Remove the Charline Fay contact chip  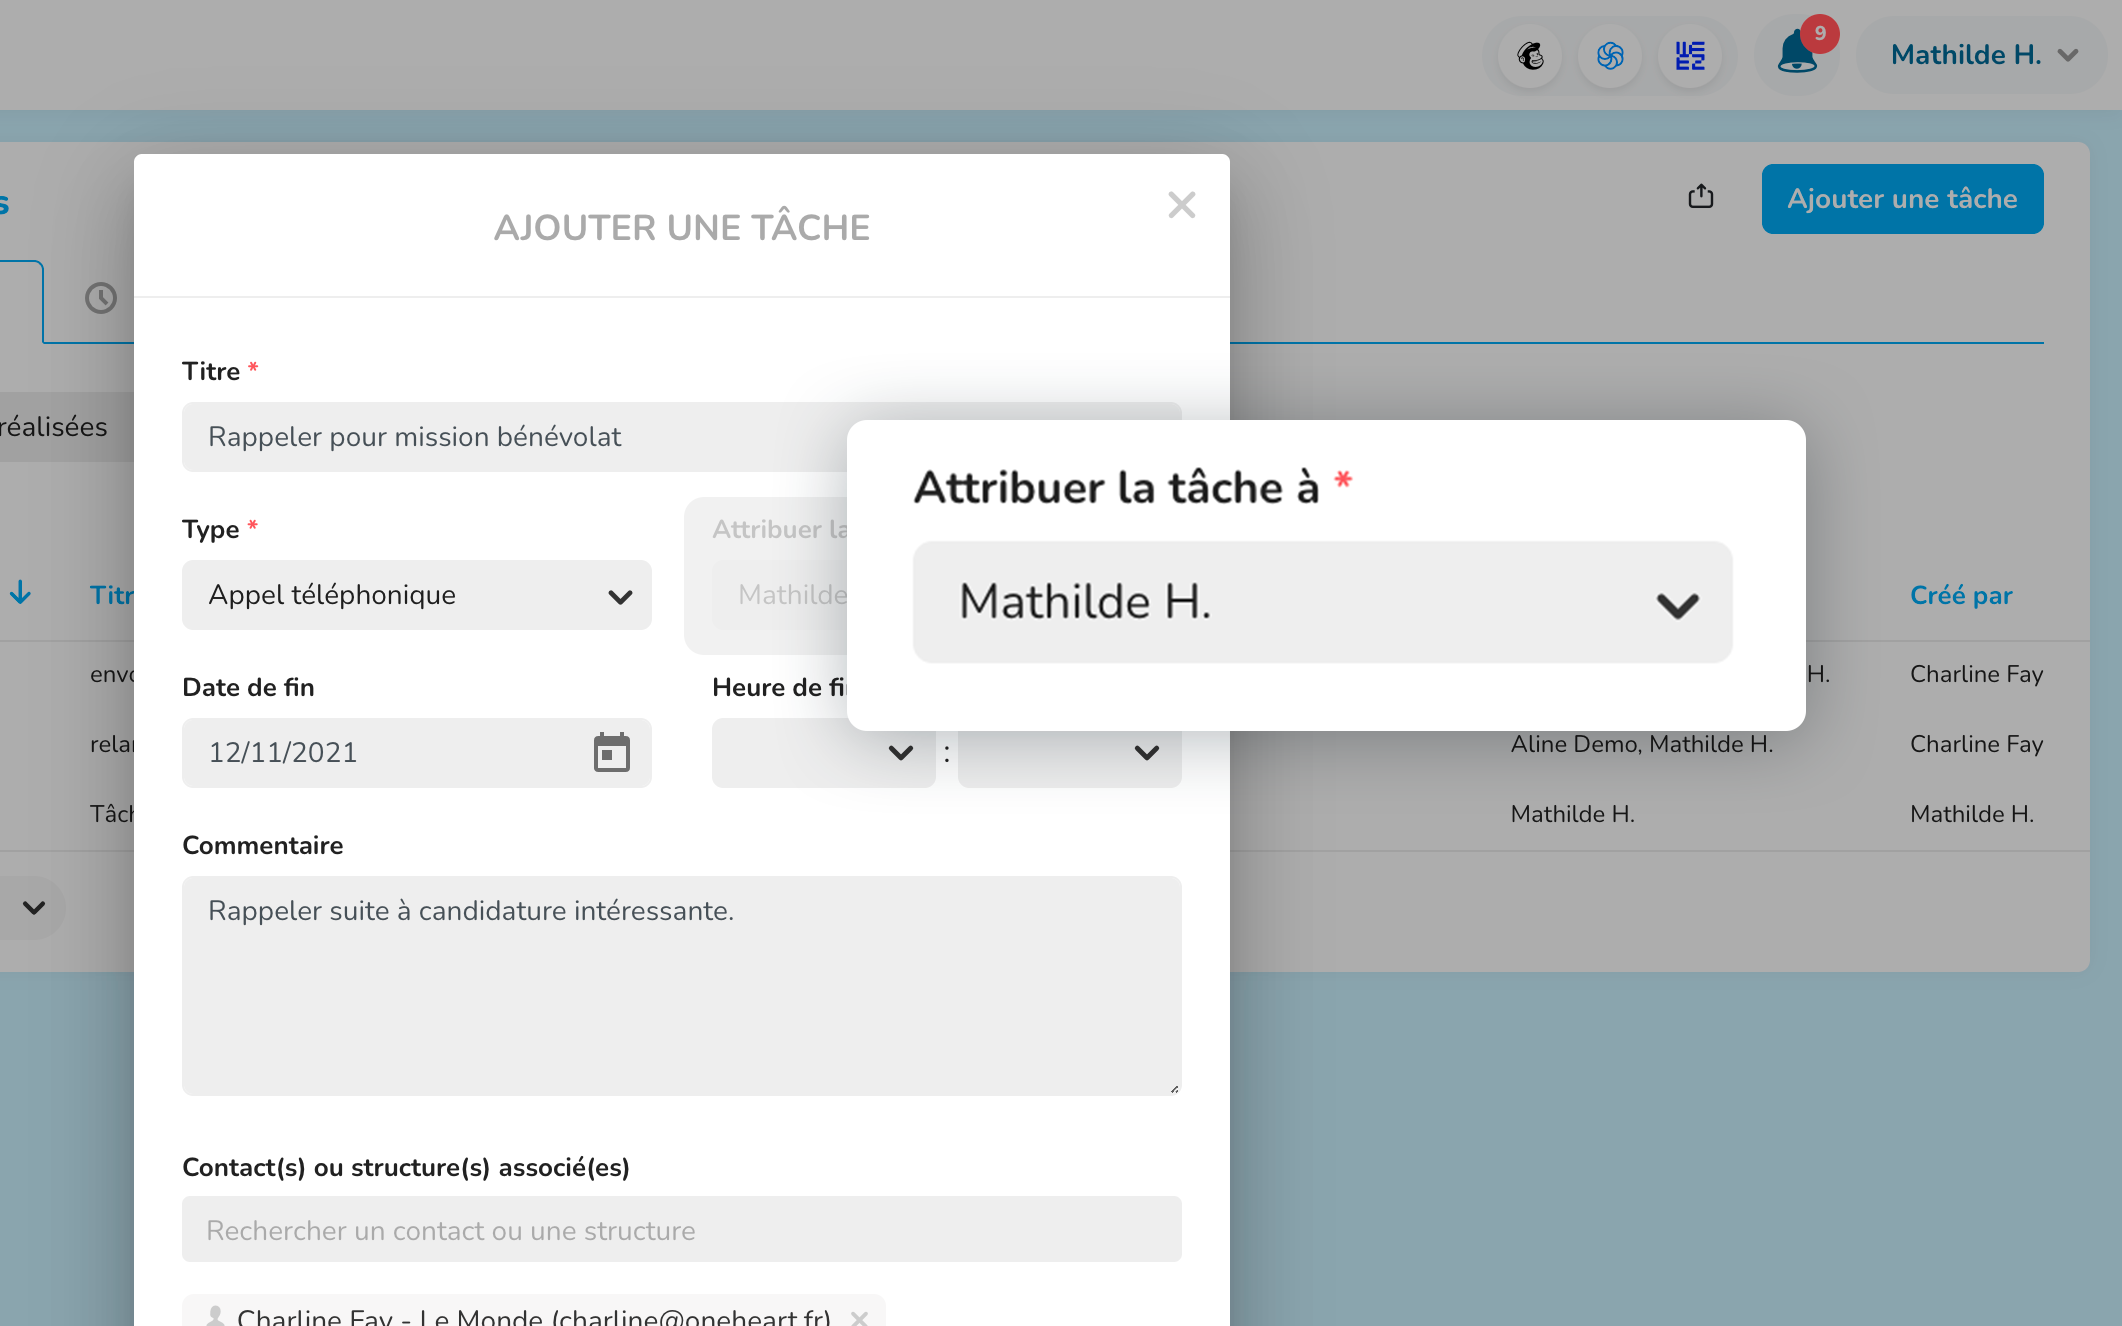[859, 1317]
